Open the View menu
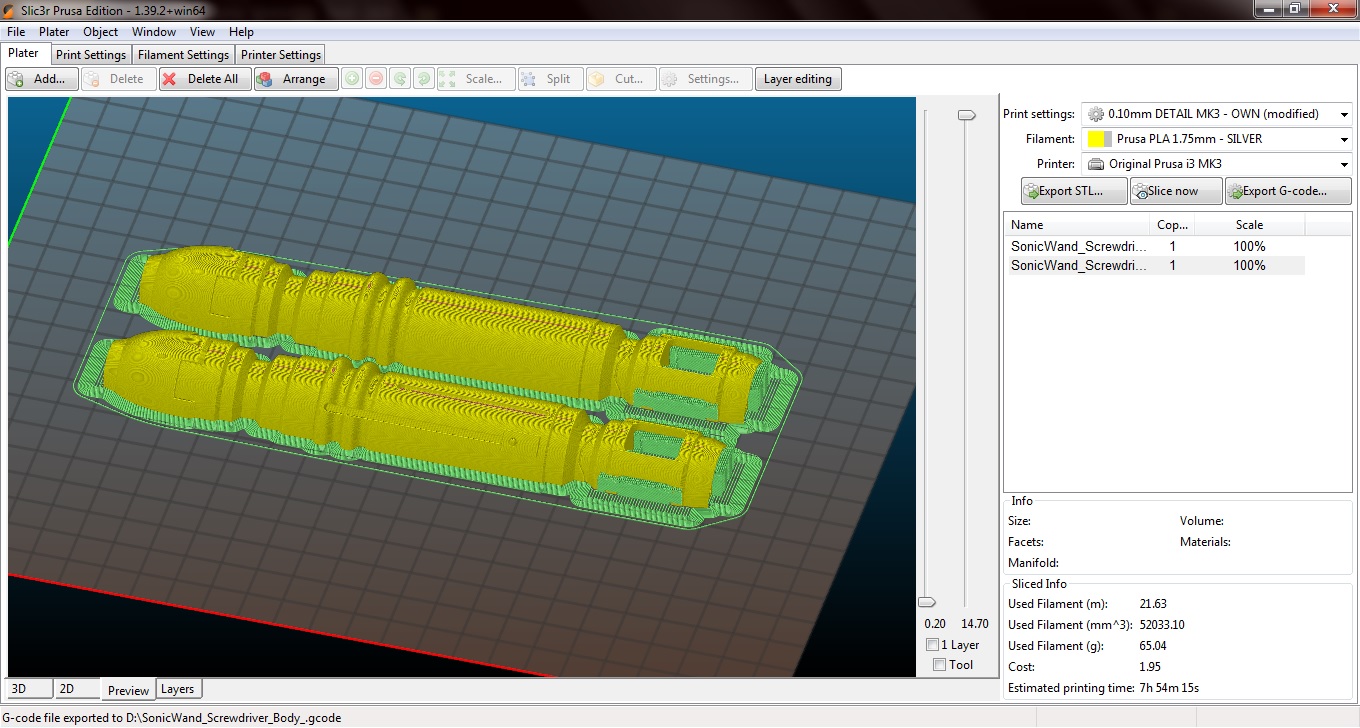 (202, 32)
